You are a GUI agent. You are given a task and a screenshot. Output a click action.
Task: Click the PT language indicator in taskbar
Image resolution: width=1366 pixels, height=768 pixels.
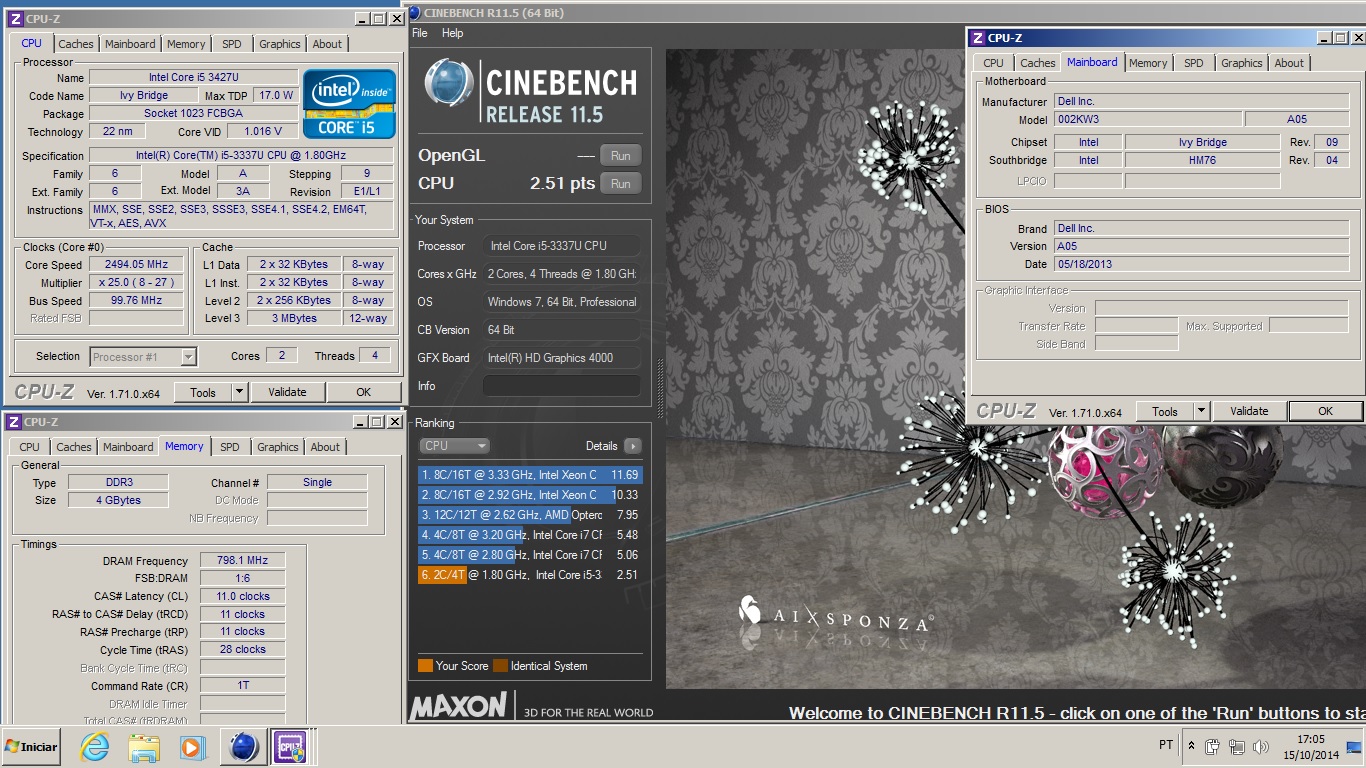coord(1166,745)
